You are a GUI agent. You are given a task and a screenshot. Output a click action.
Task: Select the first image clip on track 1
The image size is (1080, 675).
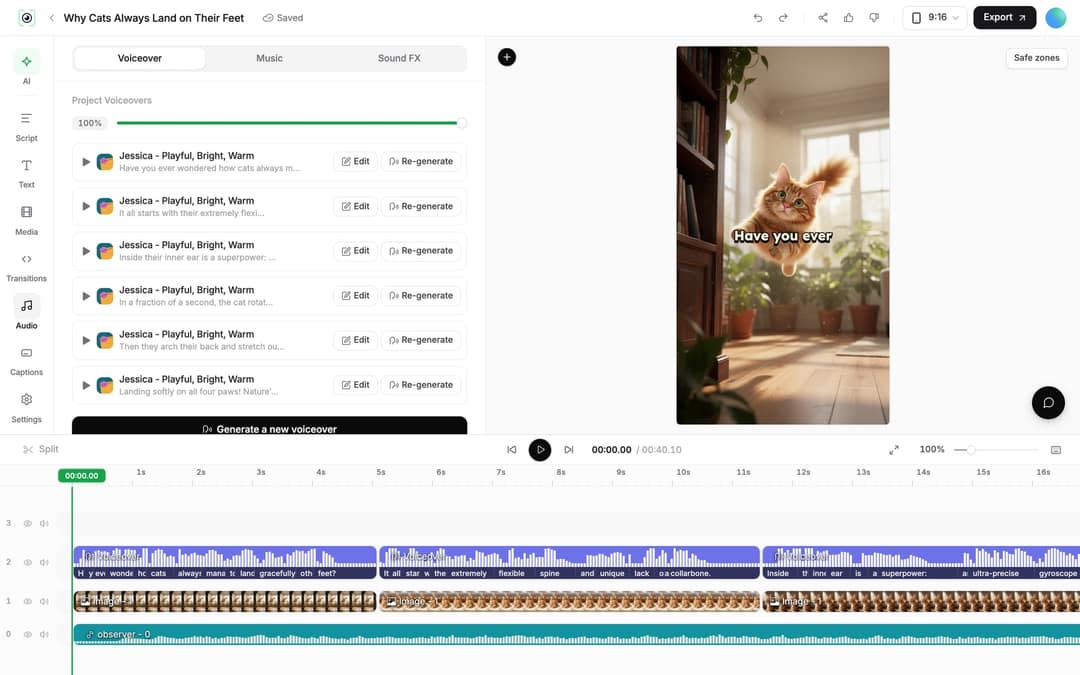pos(225,601)
